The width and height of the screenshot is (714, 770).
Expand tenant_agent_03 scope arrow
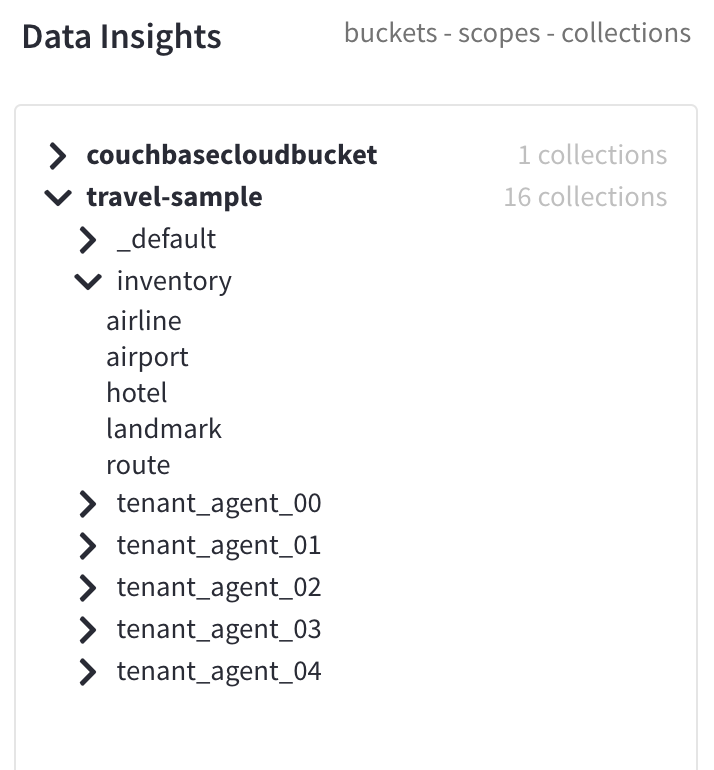click(89, 630)
